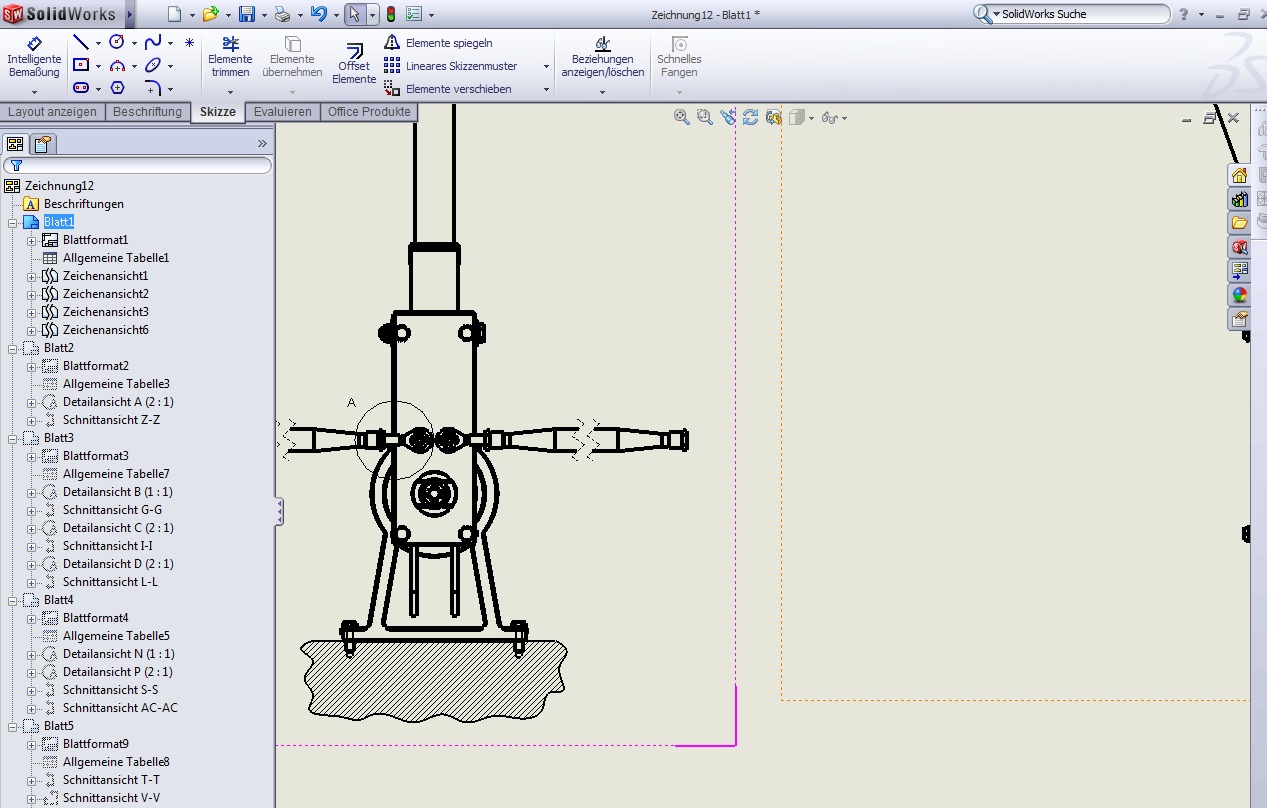Screen dimensions: 1267x808
Task: Select the Point sketch tool
Action: point(189,42)
